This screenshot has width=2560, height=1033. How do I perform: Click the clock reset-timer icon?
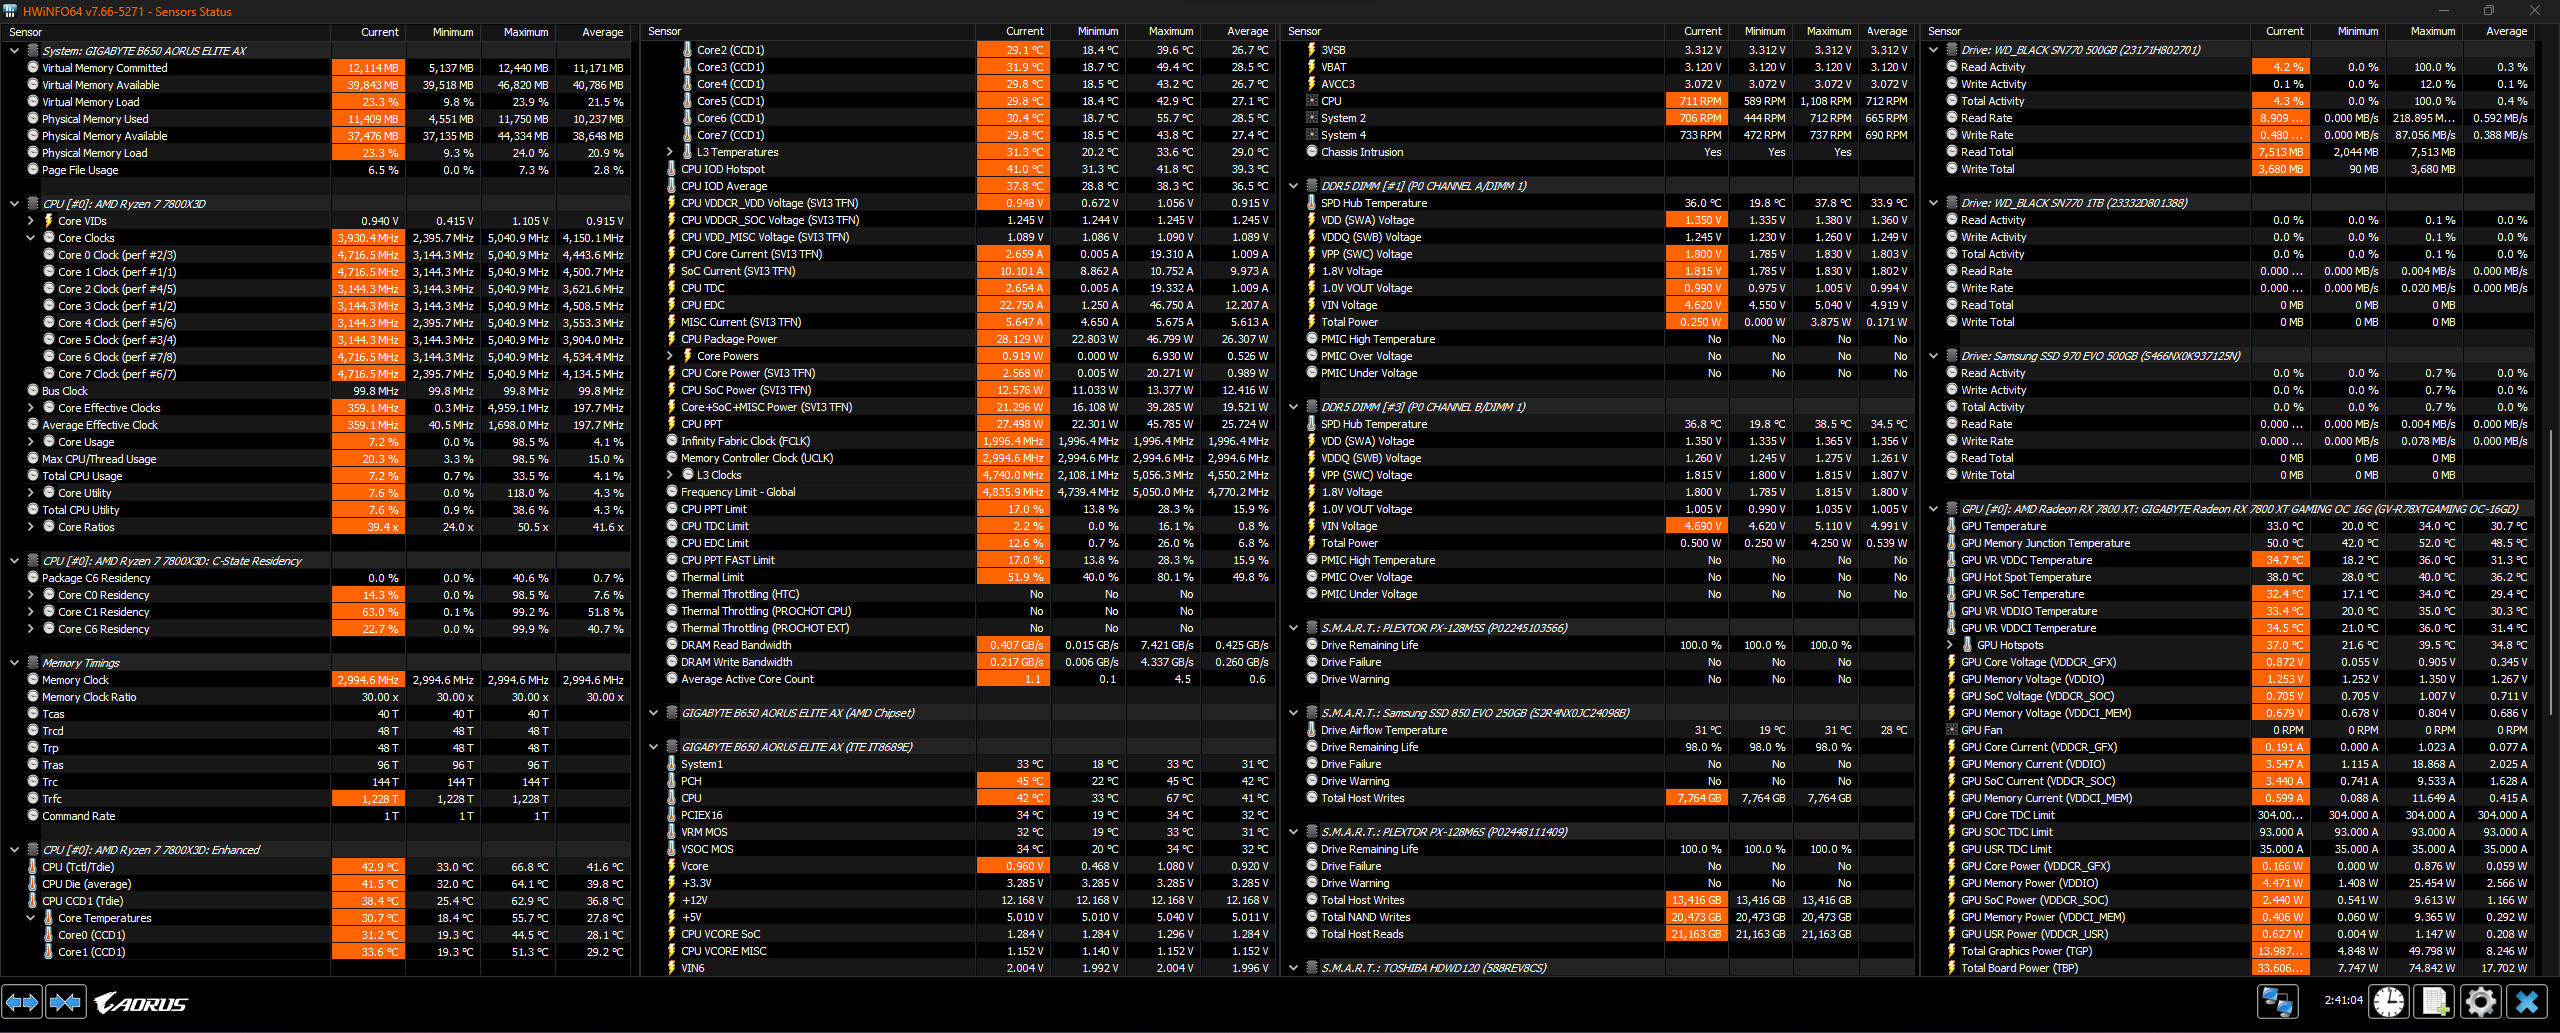click(x=2389, y=1001)
